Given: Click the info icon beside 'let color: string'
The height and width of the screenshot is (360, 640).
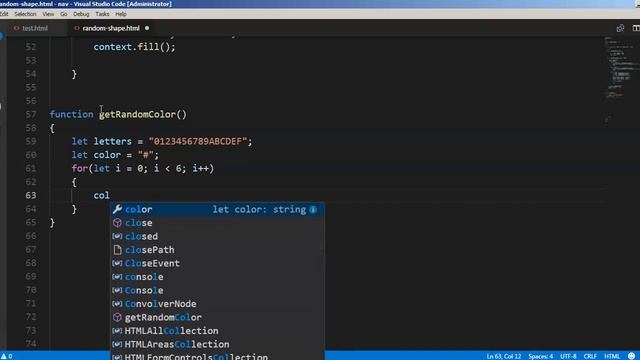Looking at the screenshot, I should coord(313,210).
